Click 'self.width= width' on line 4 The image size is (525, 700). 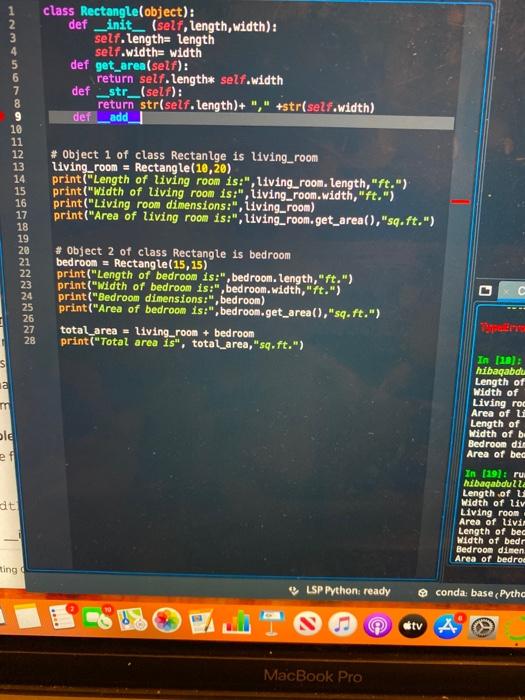pos(148,52)
